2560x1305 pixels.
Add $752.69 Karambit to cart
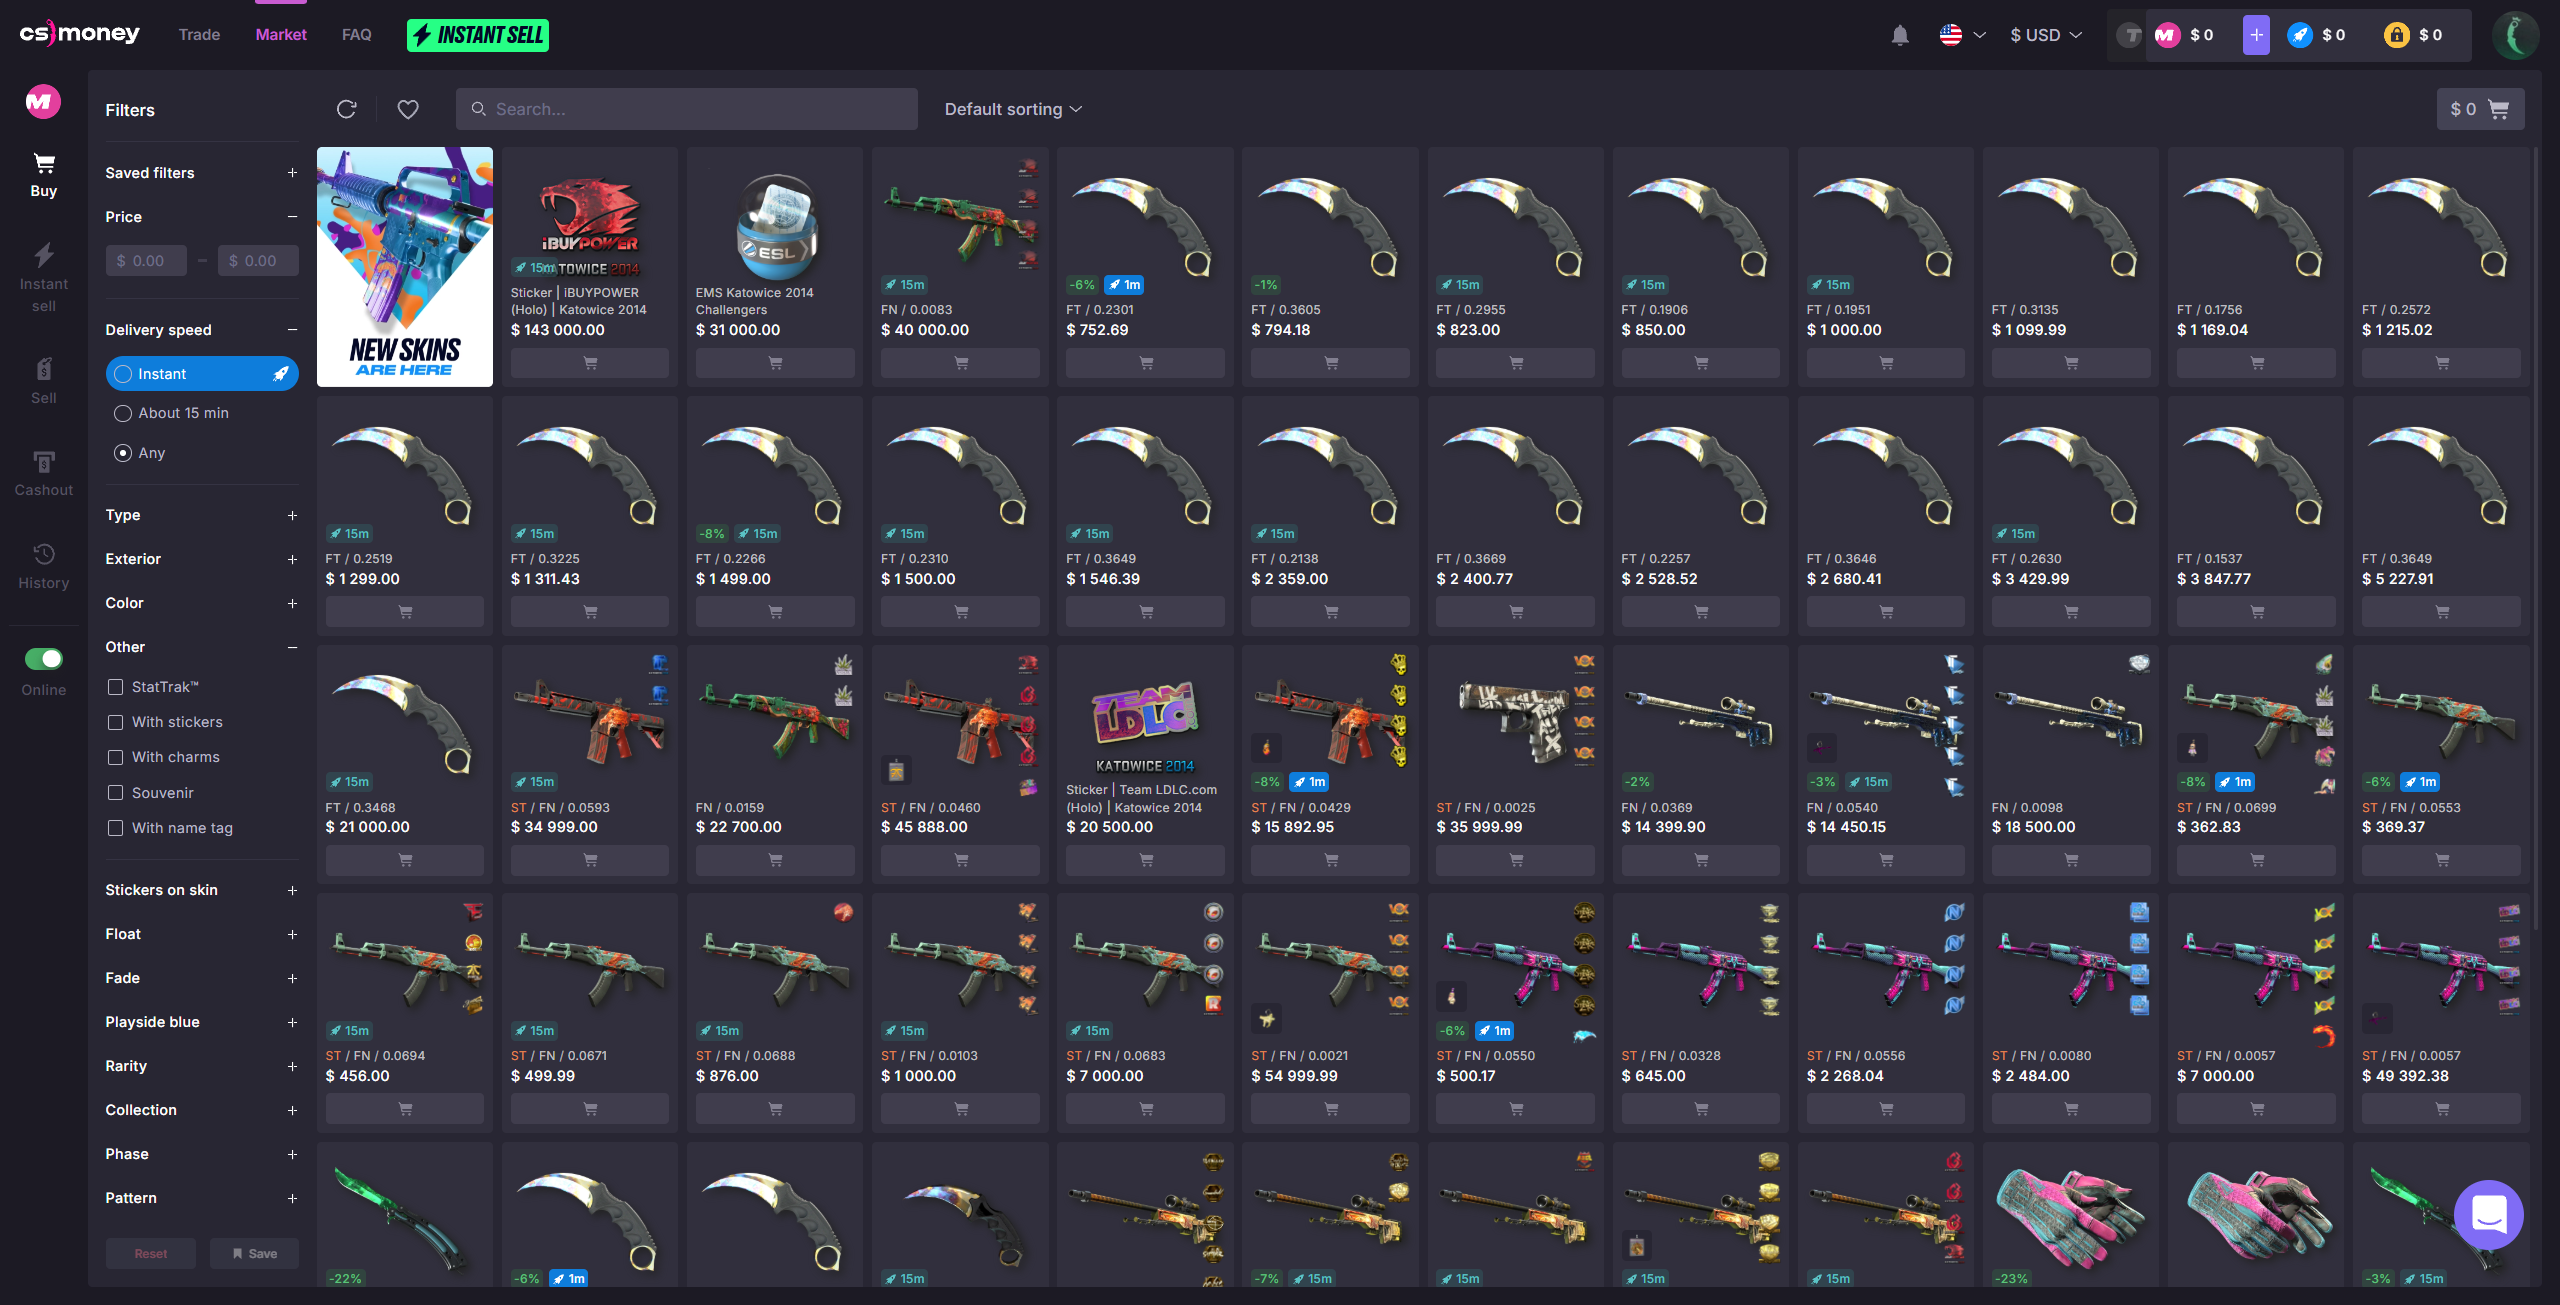point(1145,363)
